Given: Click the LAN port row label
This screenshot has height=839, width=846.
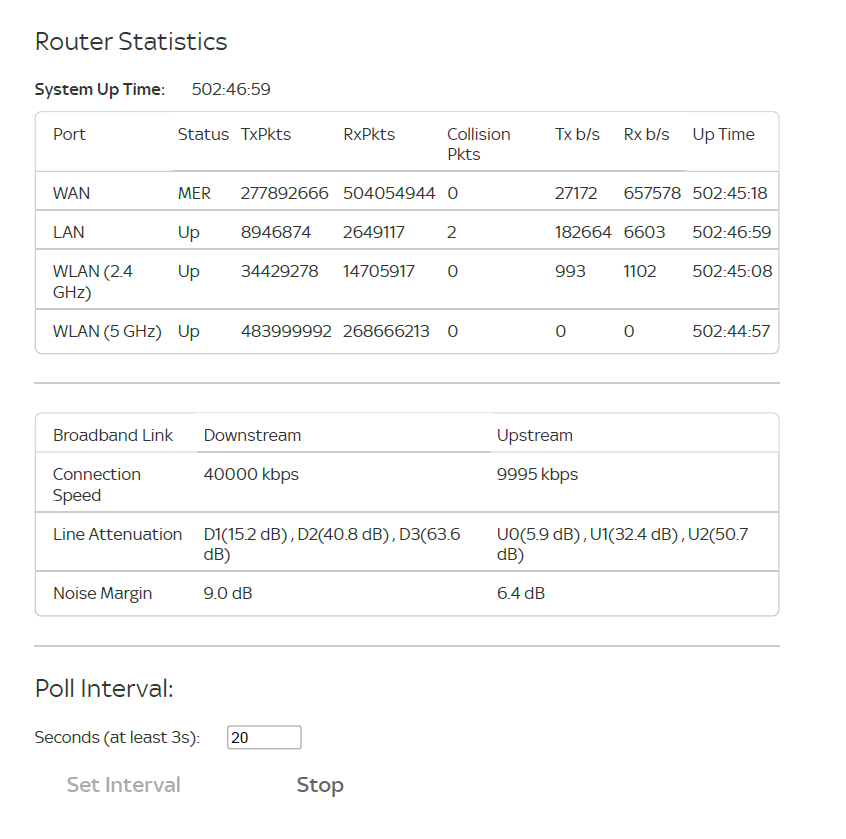Looking at the screenshot, I should click(68, 232).
